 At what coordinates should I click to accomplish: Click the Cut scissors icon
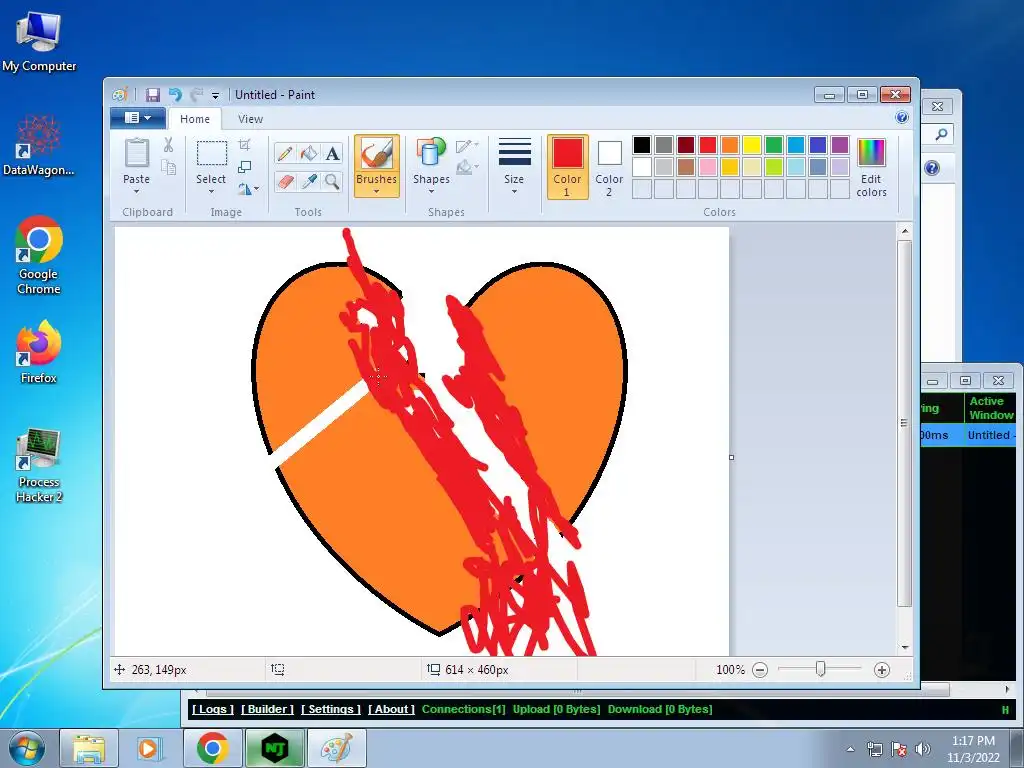(x=168, y=145)
